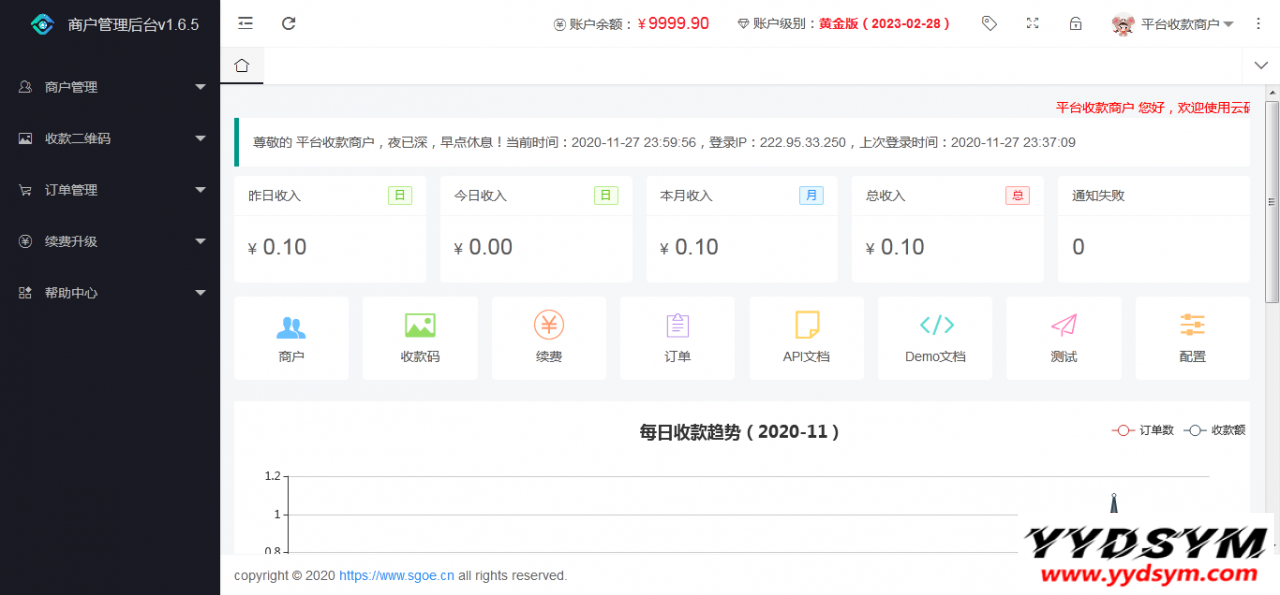1280x595 pixels.
Task: Open the 商户 shortcut tile
Action: pyautogui.click(x=291, y=338)
